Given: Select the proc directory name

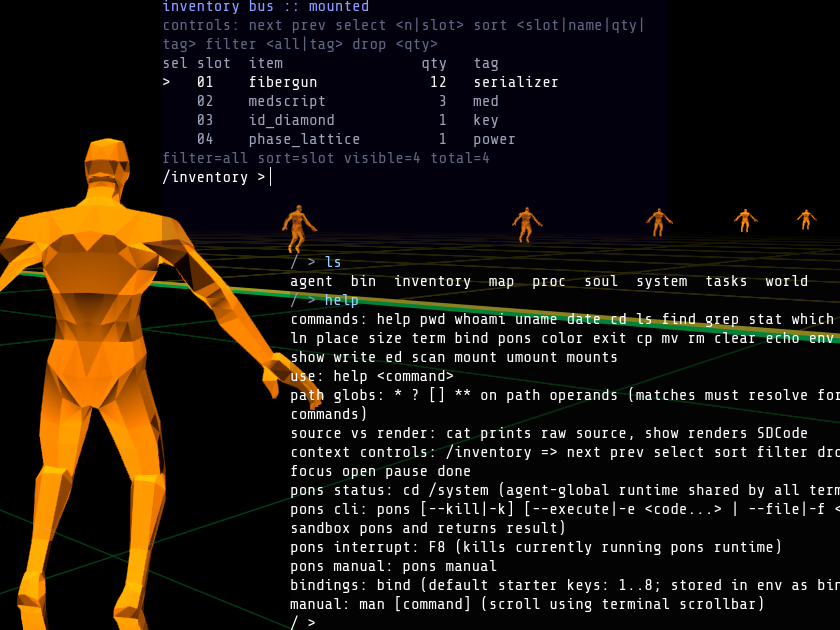Looking at the screenshot, I should pos(549,281).
